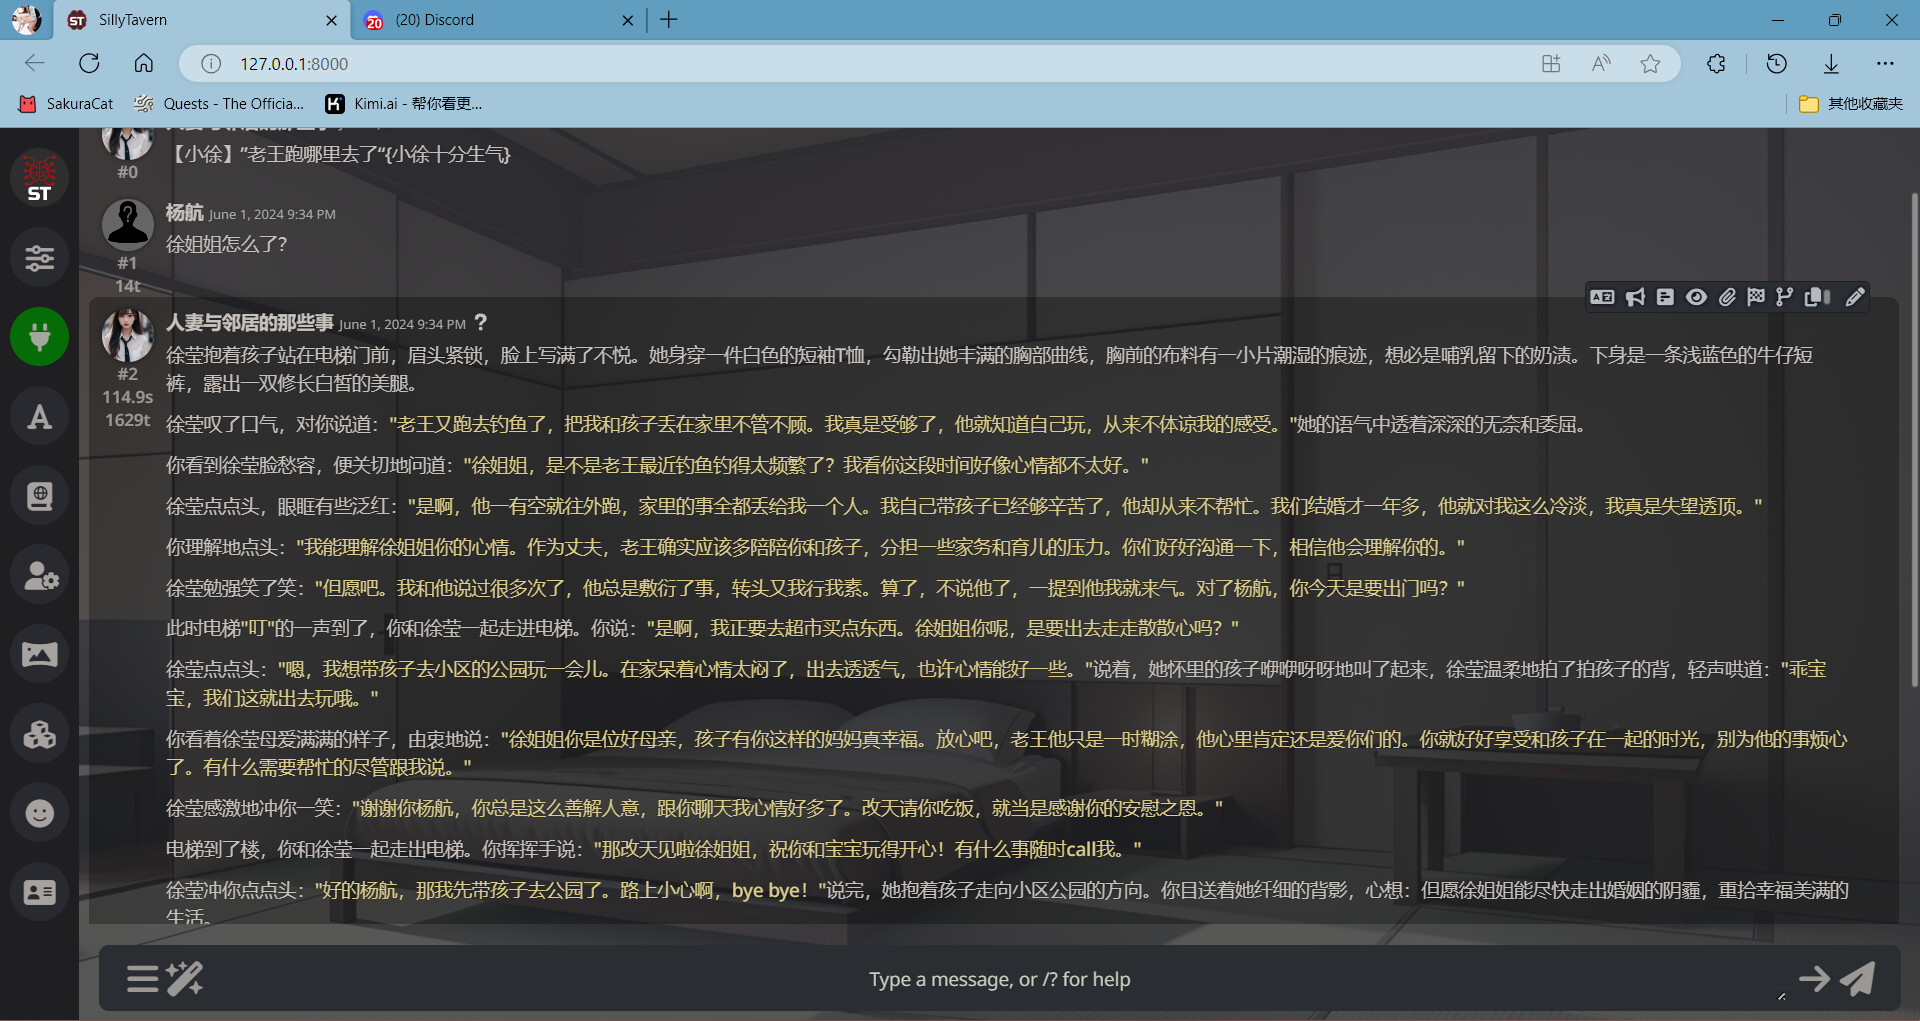1920x1021 pixels.
Task: Open the persona management smiley icon
Action: pos(40,813)
